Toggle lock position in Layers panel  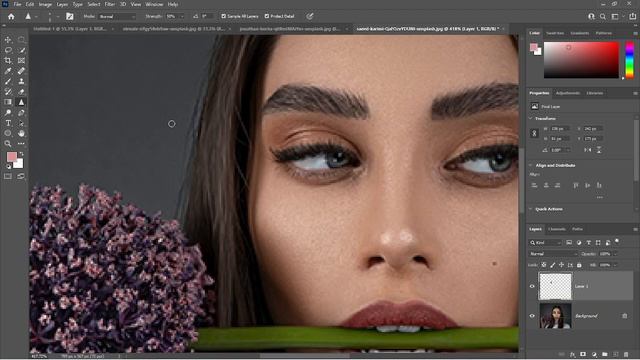(562, 265)
